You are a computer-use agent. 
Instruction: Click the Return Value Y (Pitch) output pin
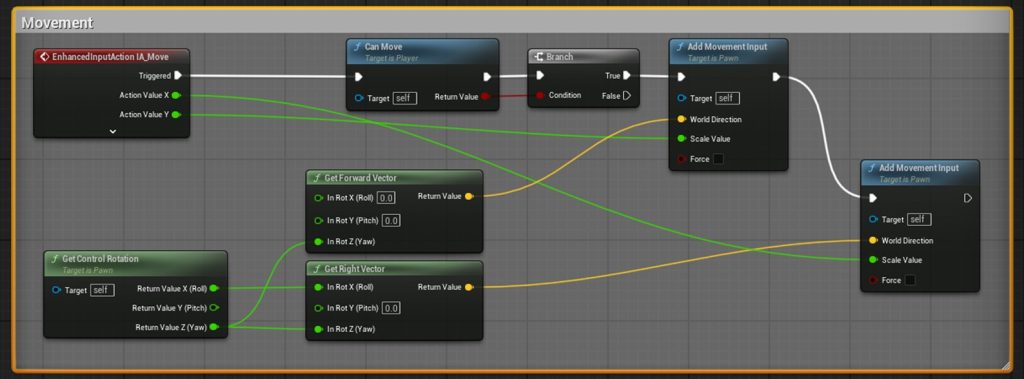[214, 308]
